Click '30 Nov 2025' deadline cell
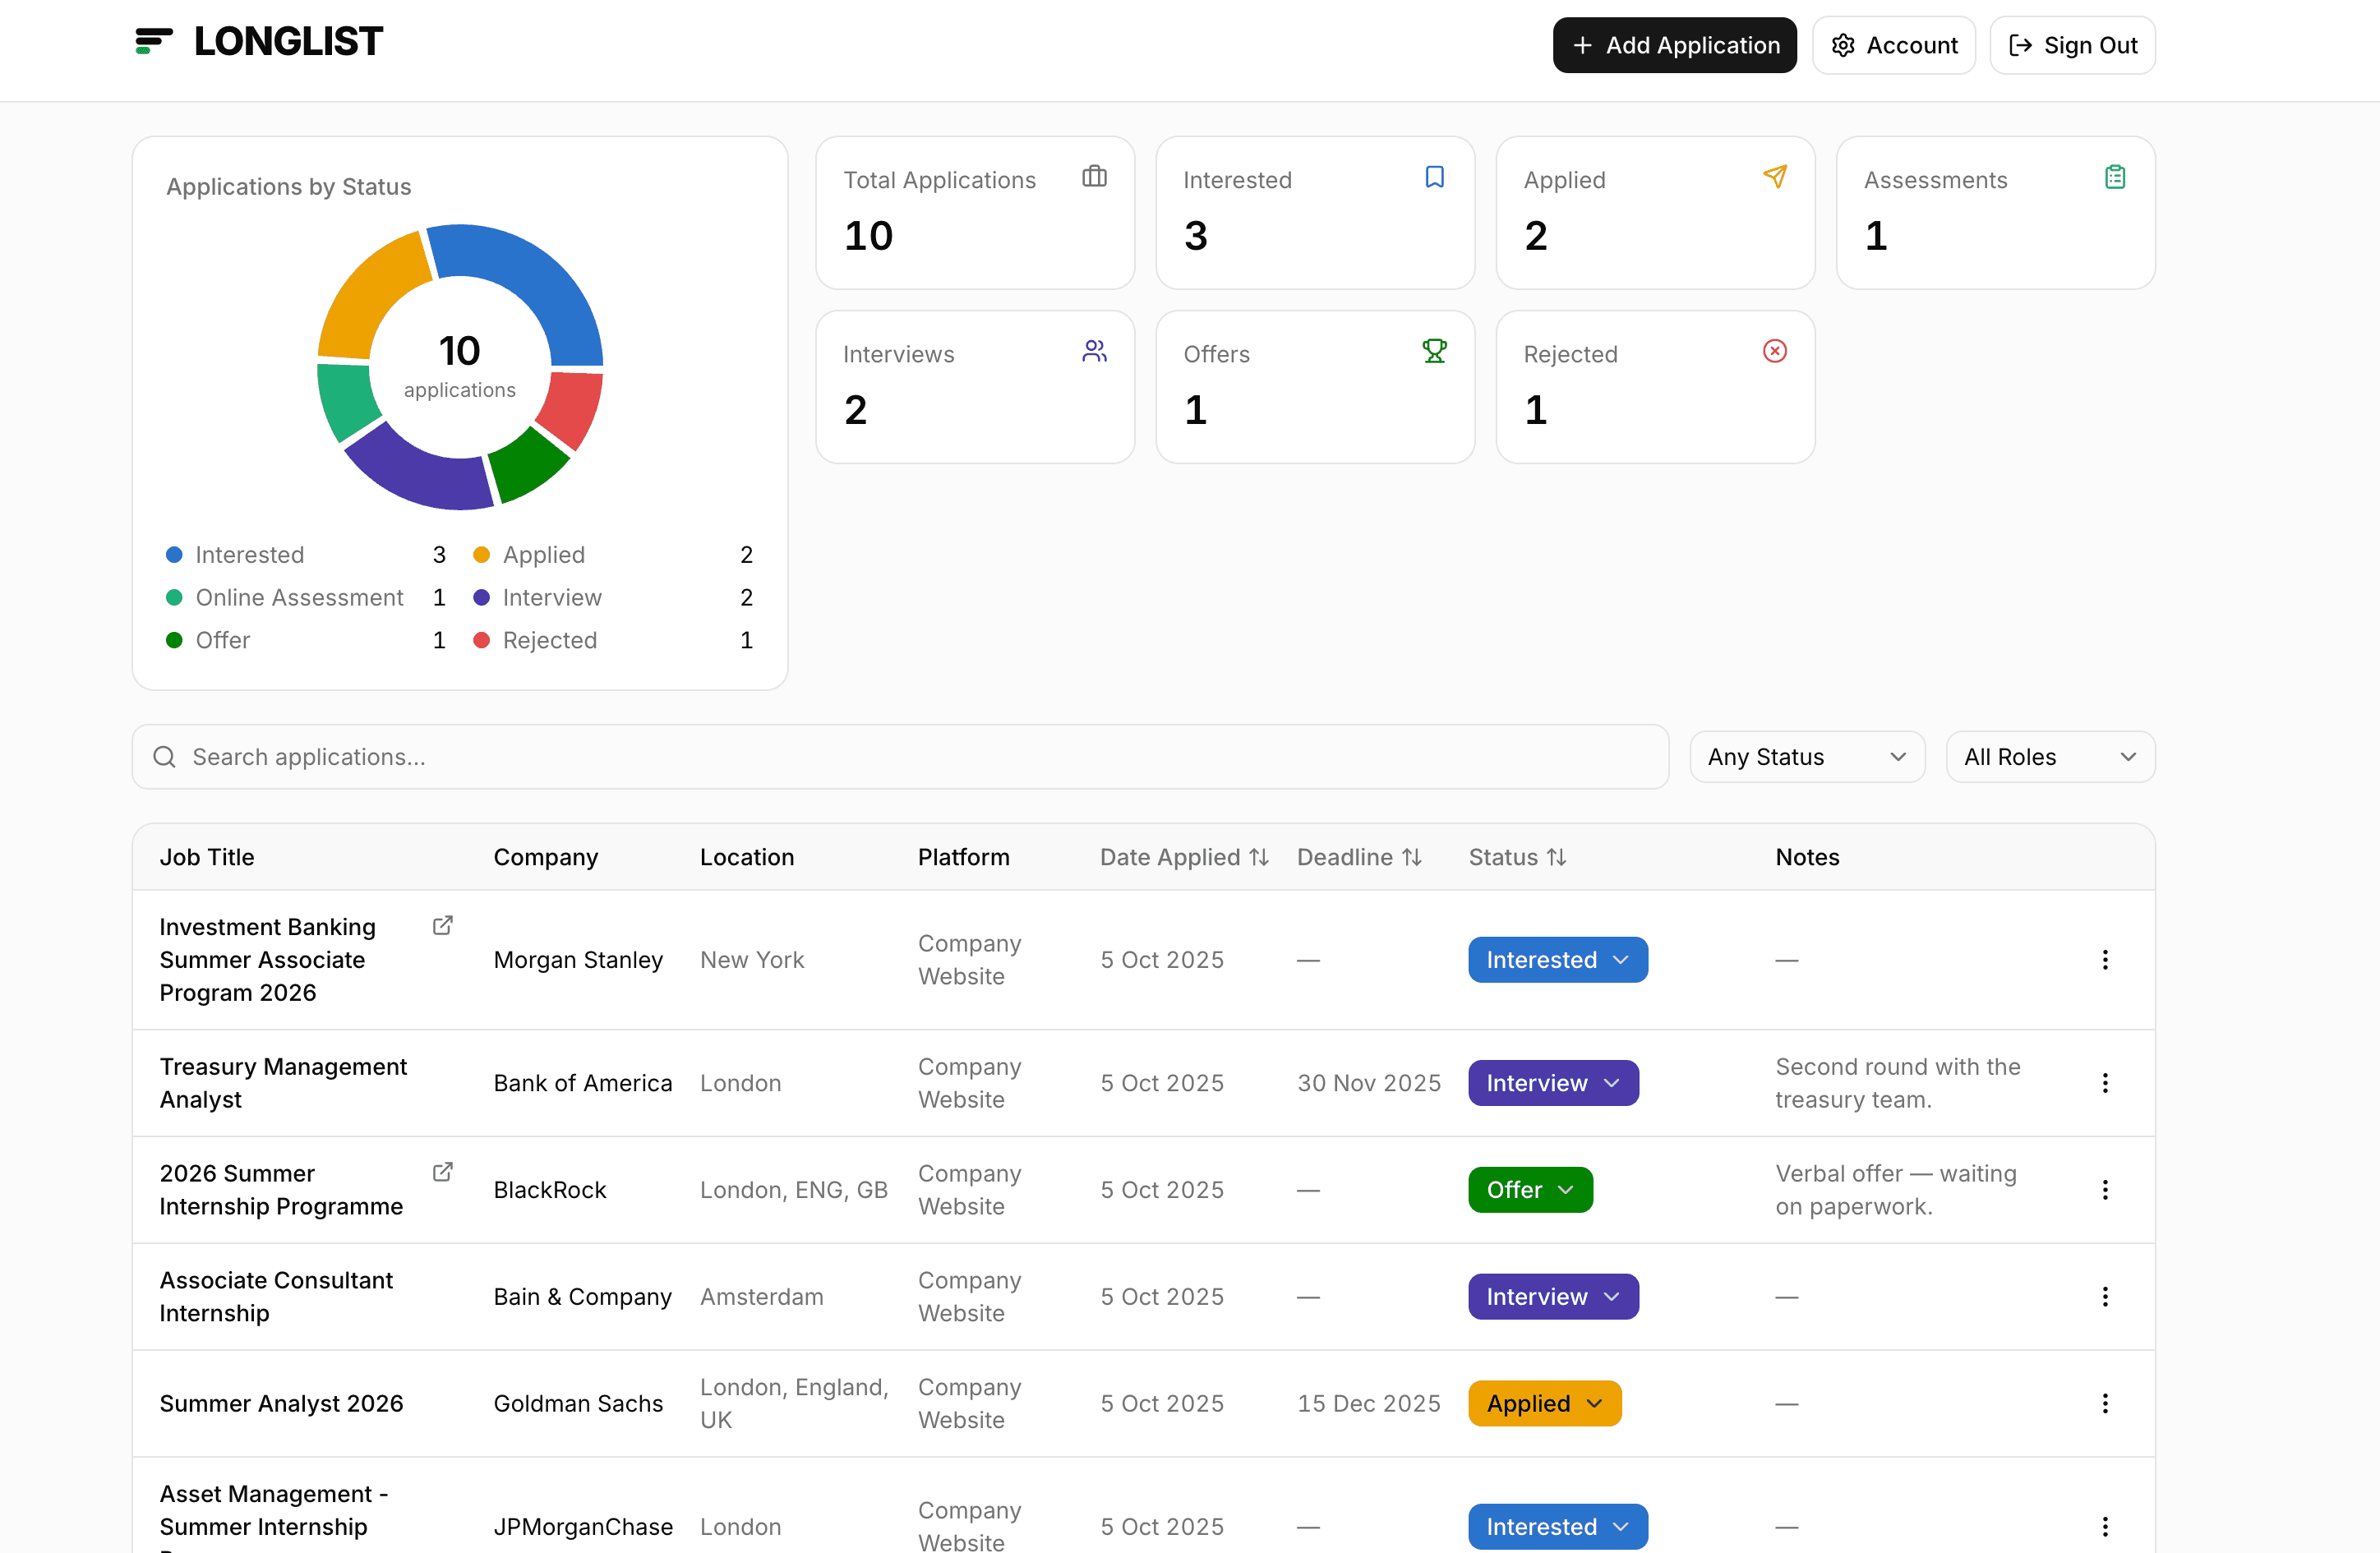The height and width of the screenshot is (1553, 2380). tap(1369, 1083)
